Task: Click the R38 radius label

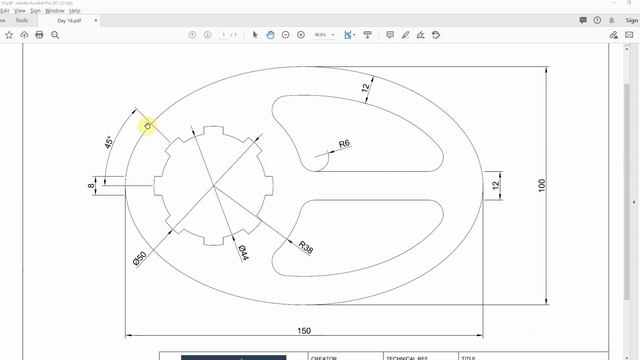Action: coord(306,247)
